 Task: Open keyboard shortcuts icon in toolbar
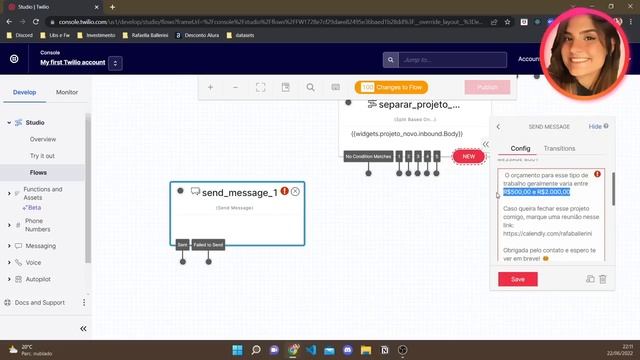point(336,87)
